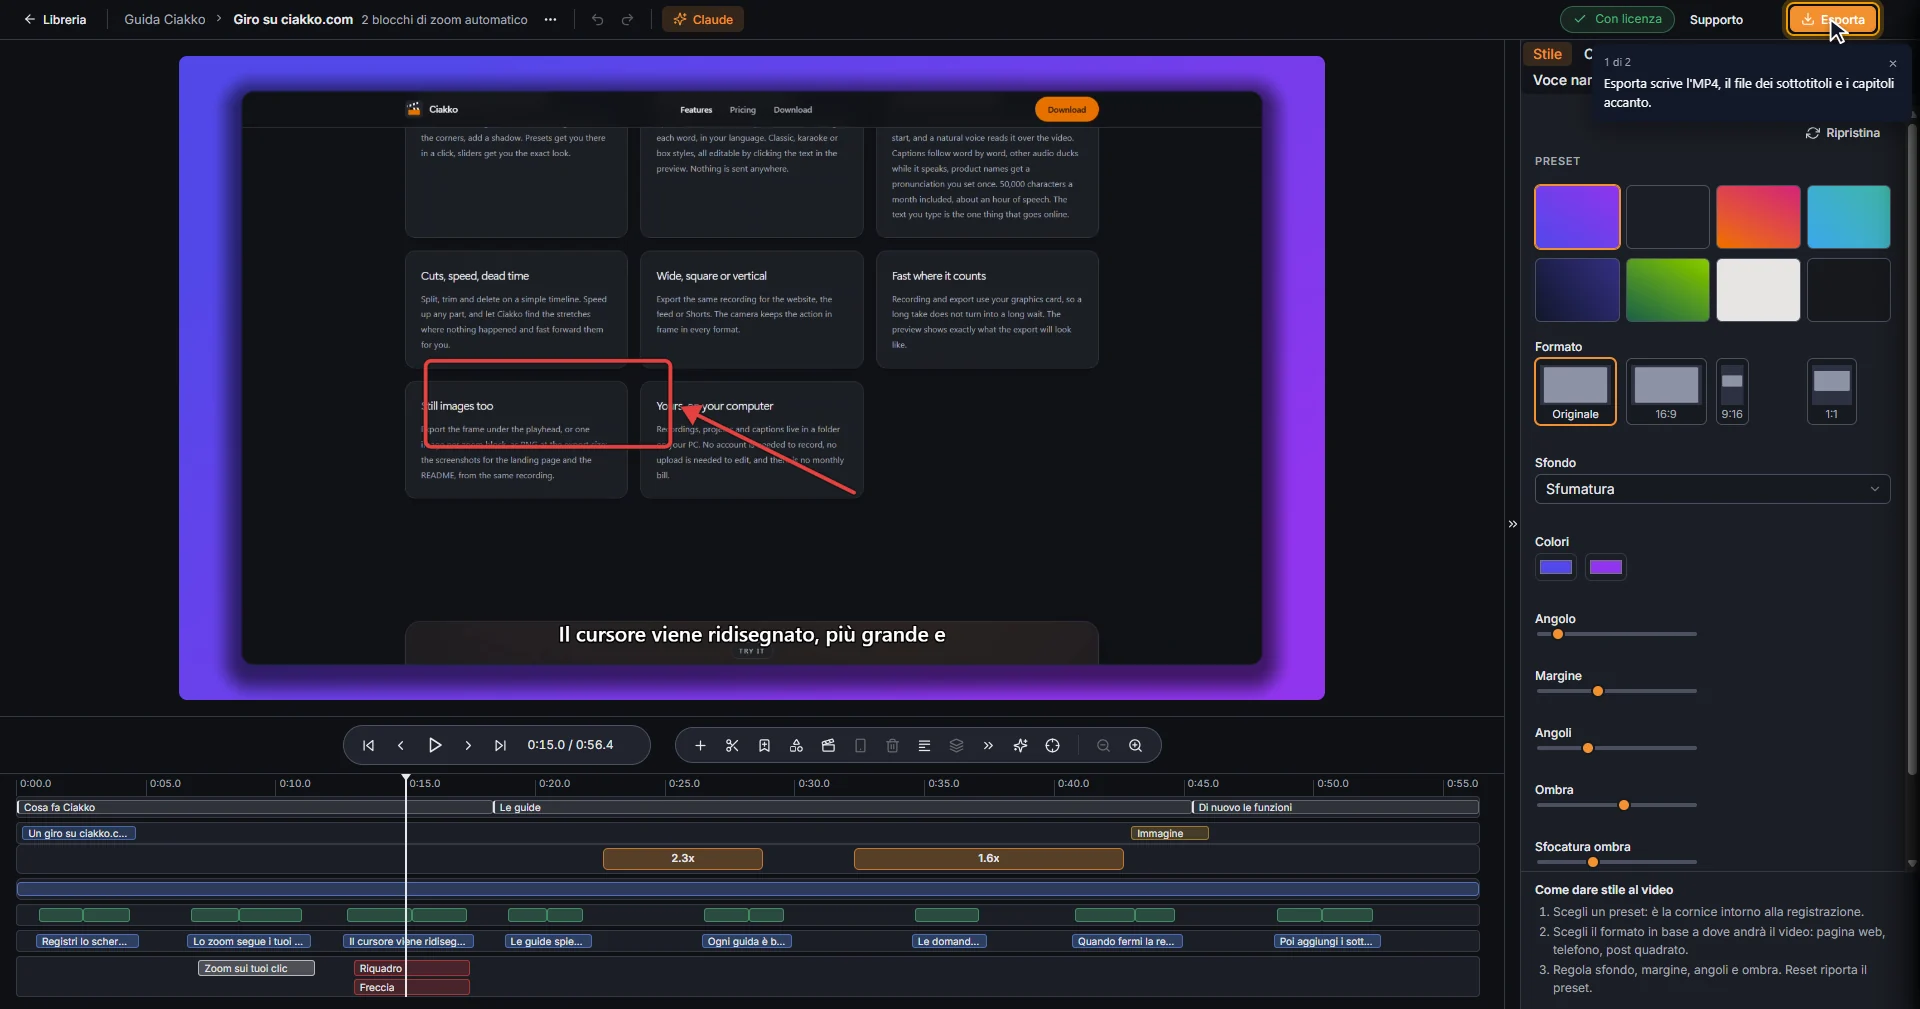Click the text lines captions icon
The height and width of the screenshot is (1009, 1920).
(x=924, y=745)
